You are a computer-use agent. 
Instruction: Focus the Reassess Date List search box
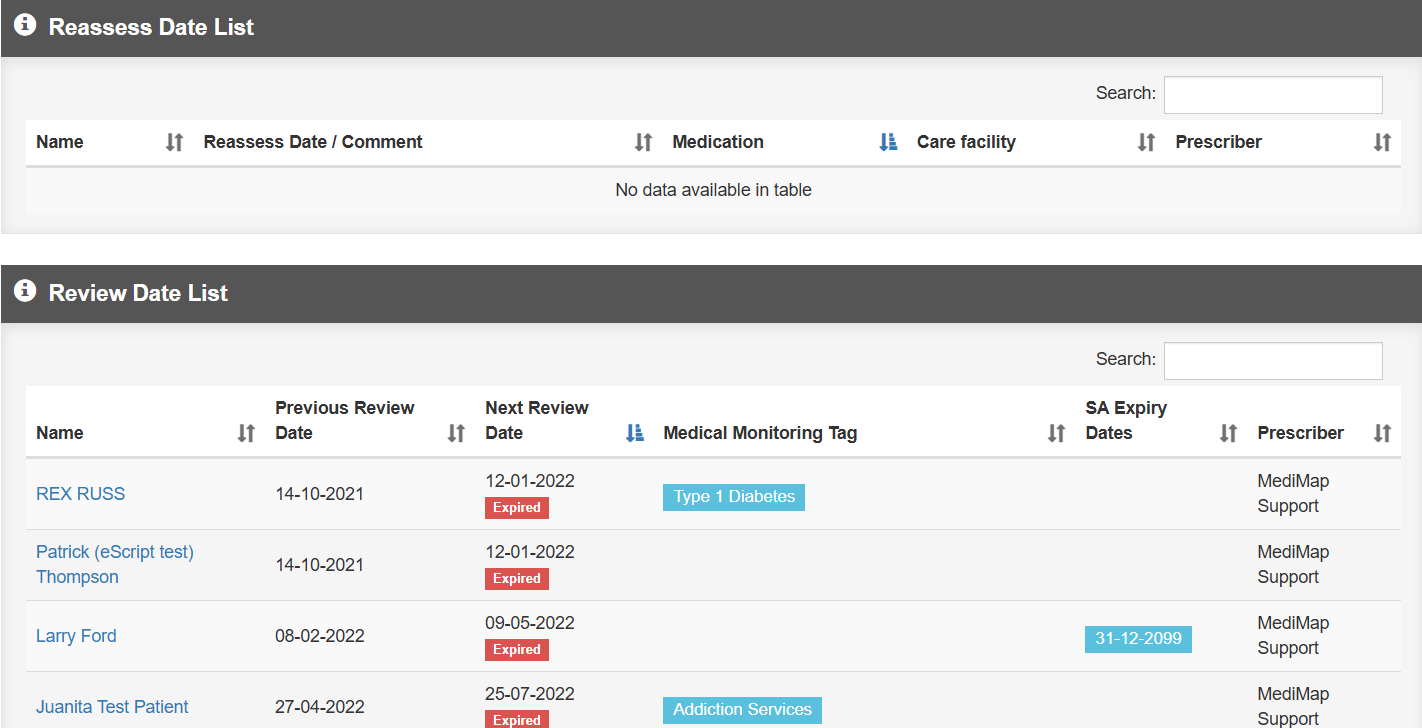pos(1272,95)
